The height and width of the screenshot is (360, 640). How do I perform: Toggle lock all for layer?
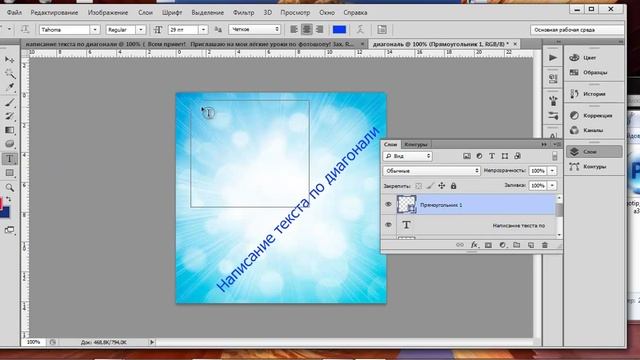[x=453, y=186]
